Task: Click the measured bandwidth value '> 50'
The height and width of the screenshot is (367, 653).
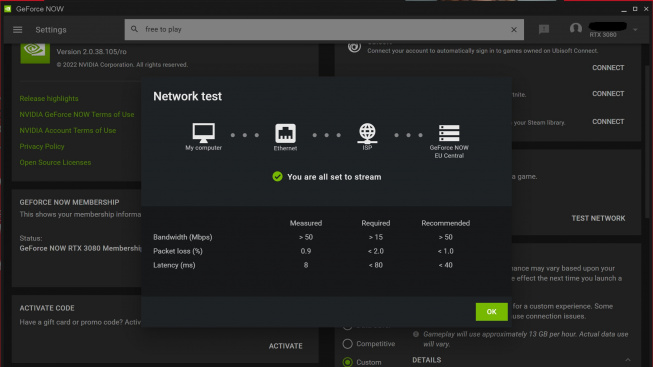Action: click(306, 237)
